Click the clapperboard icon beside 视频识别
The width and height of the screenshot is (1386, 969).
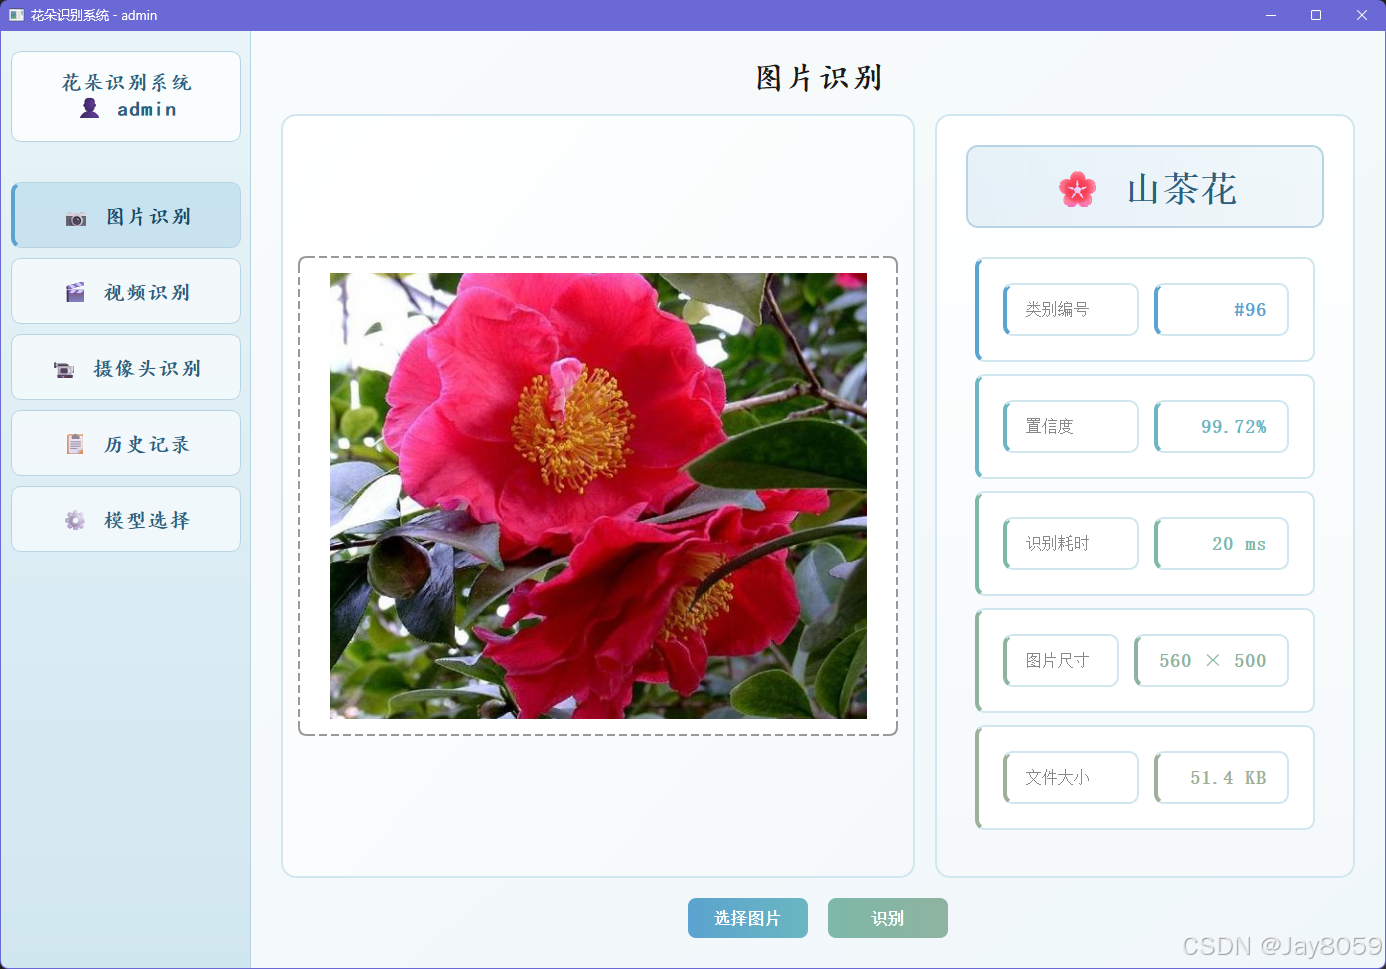pyautogui.click(x=75, y=292)
